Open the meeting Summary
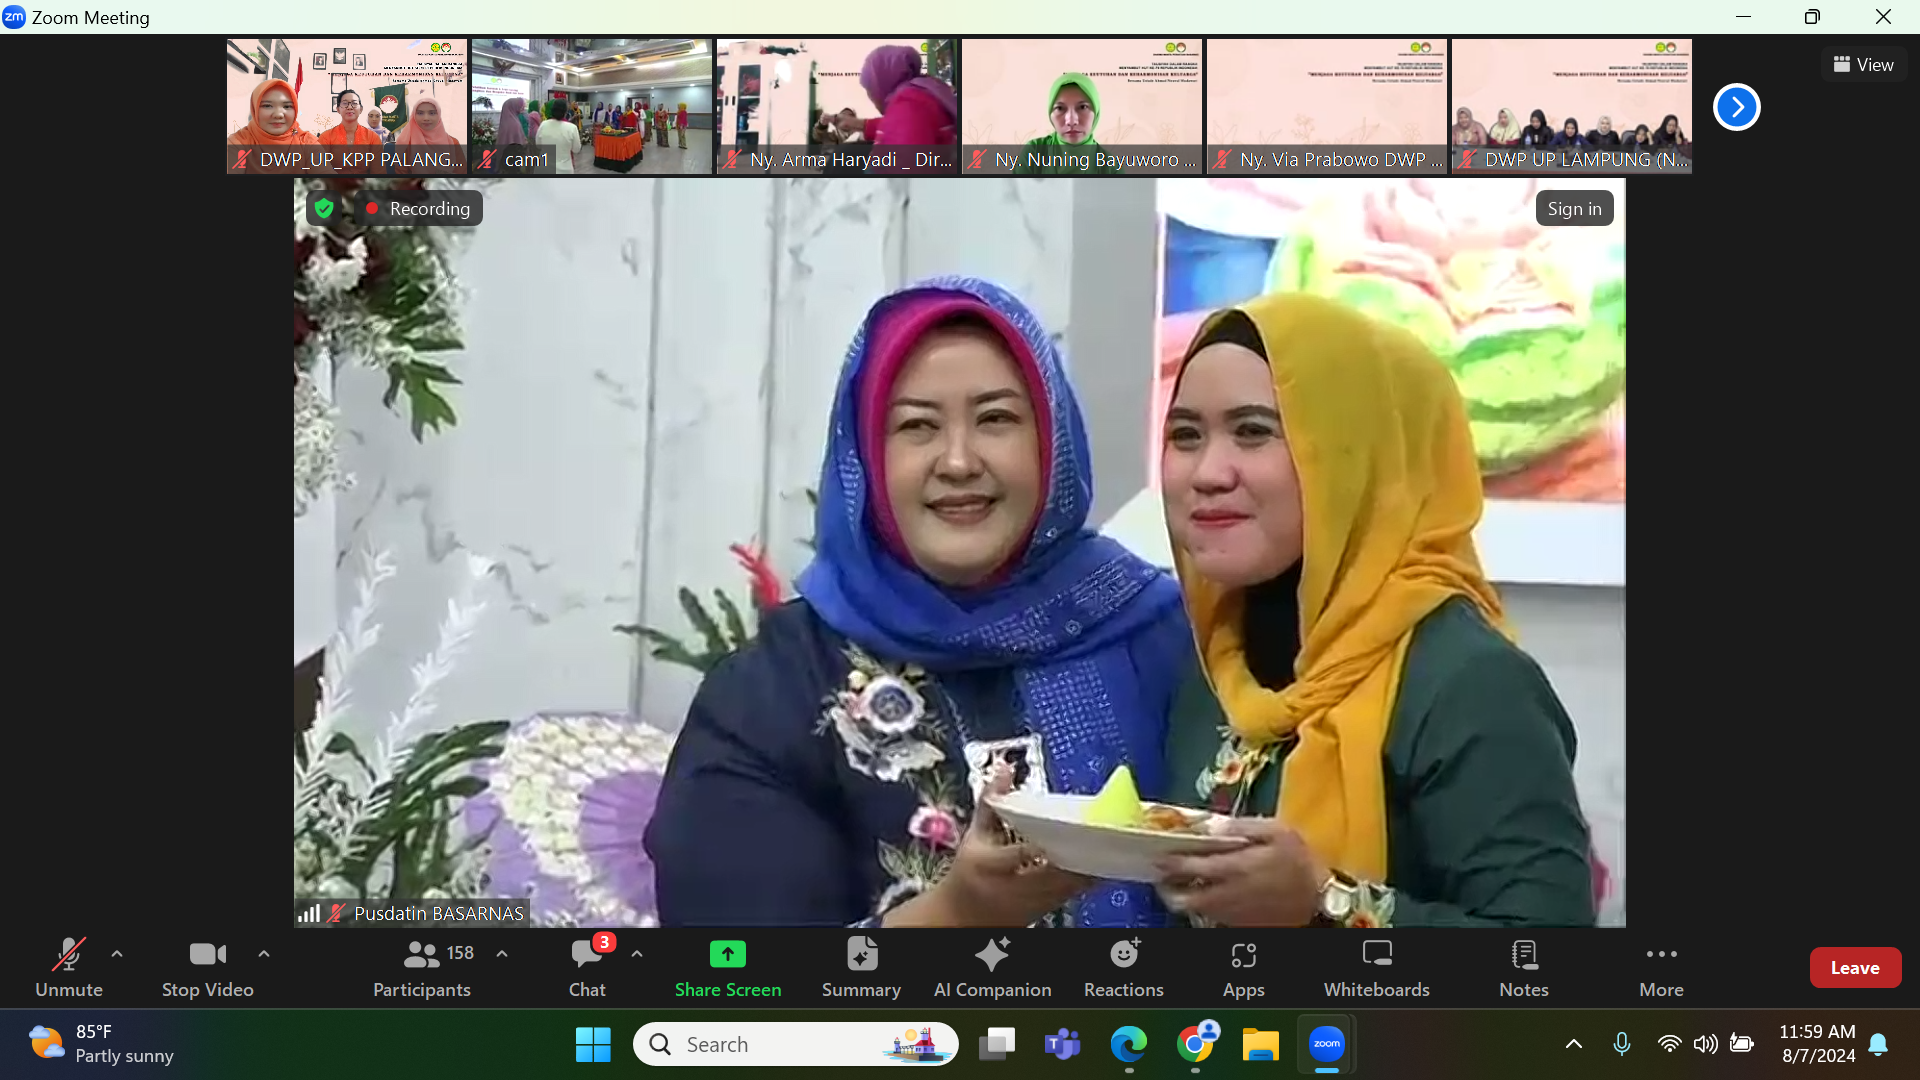Screen dimensions: 1920x1080 (x=861, y=966)
